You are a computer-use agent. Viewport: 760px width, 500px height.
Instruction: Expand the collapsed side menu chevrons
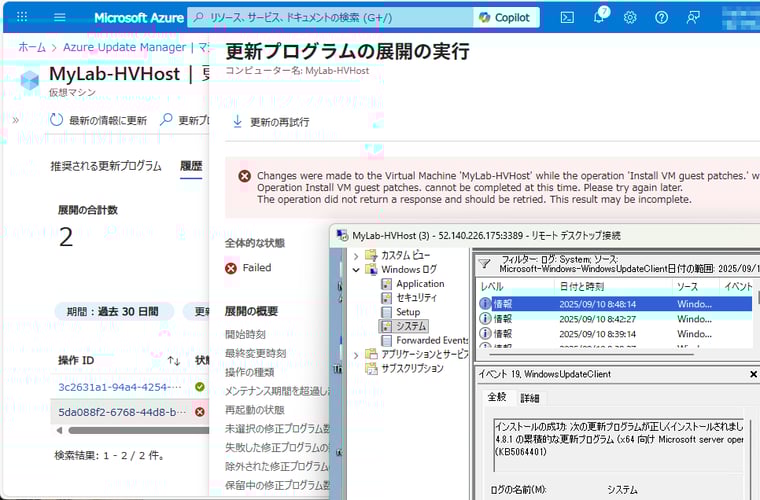[16, 120]
